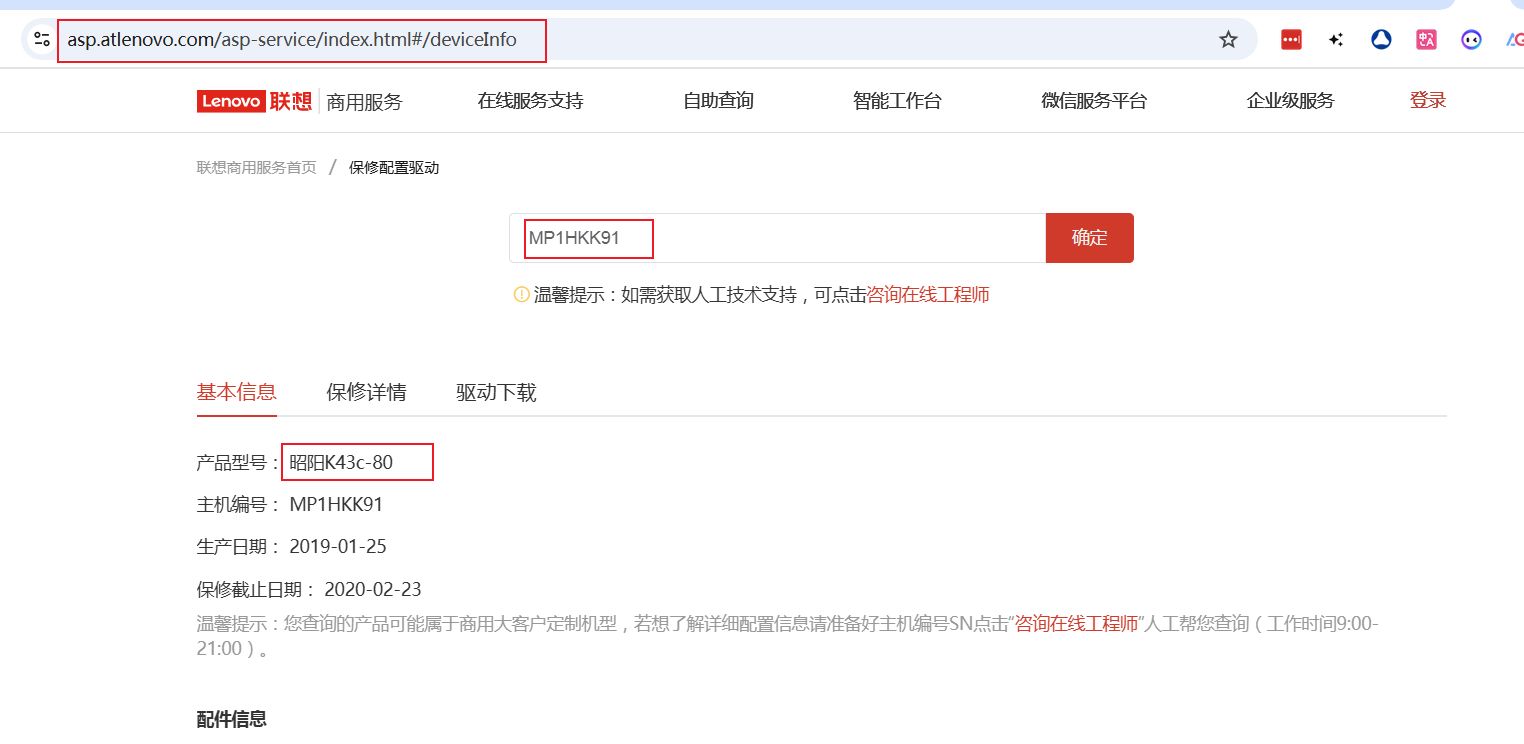
Task: Click the black sparkles extension icon
Action: point(1336,40)
